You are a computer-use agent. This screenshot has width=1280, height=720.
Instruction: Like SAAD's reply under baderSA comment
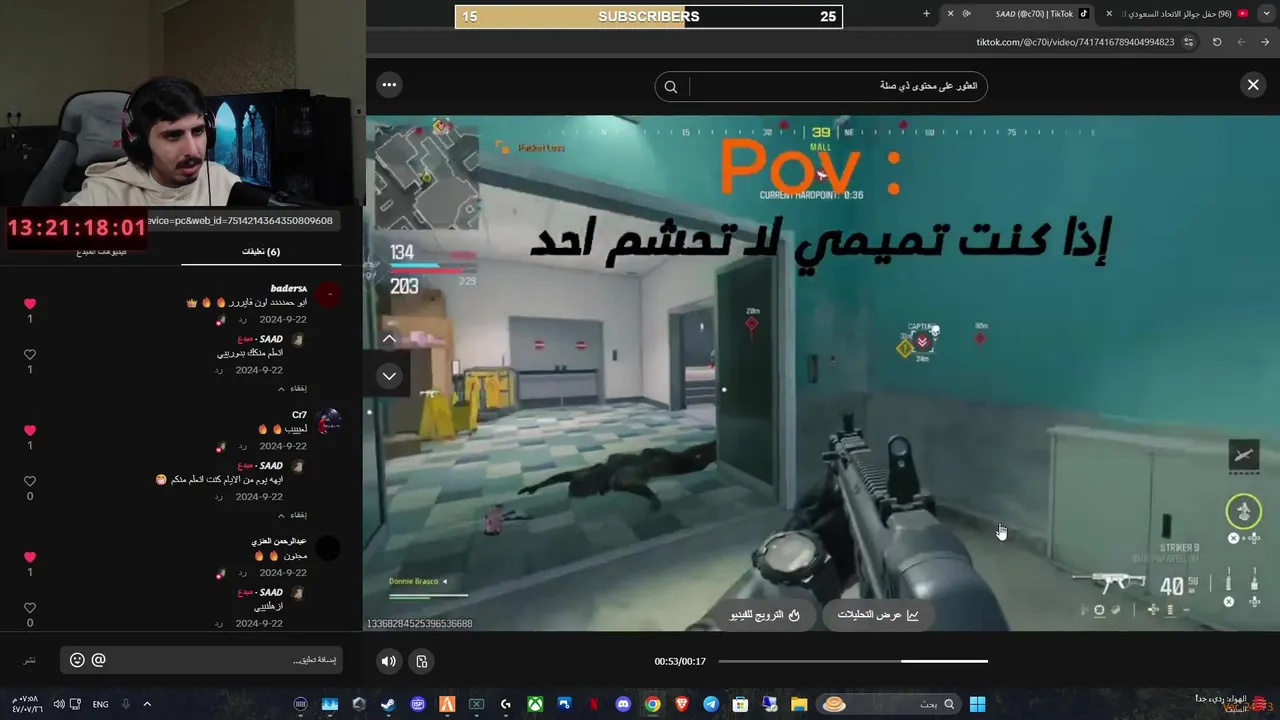coord(29,354)
